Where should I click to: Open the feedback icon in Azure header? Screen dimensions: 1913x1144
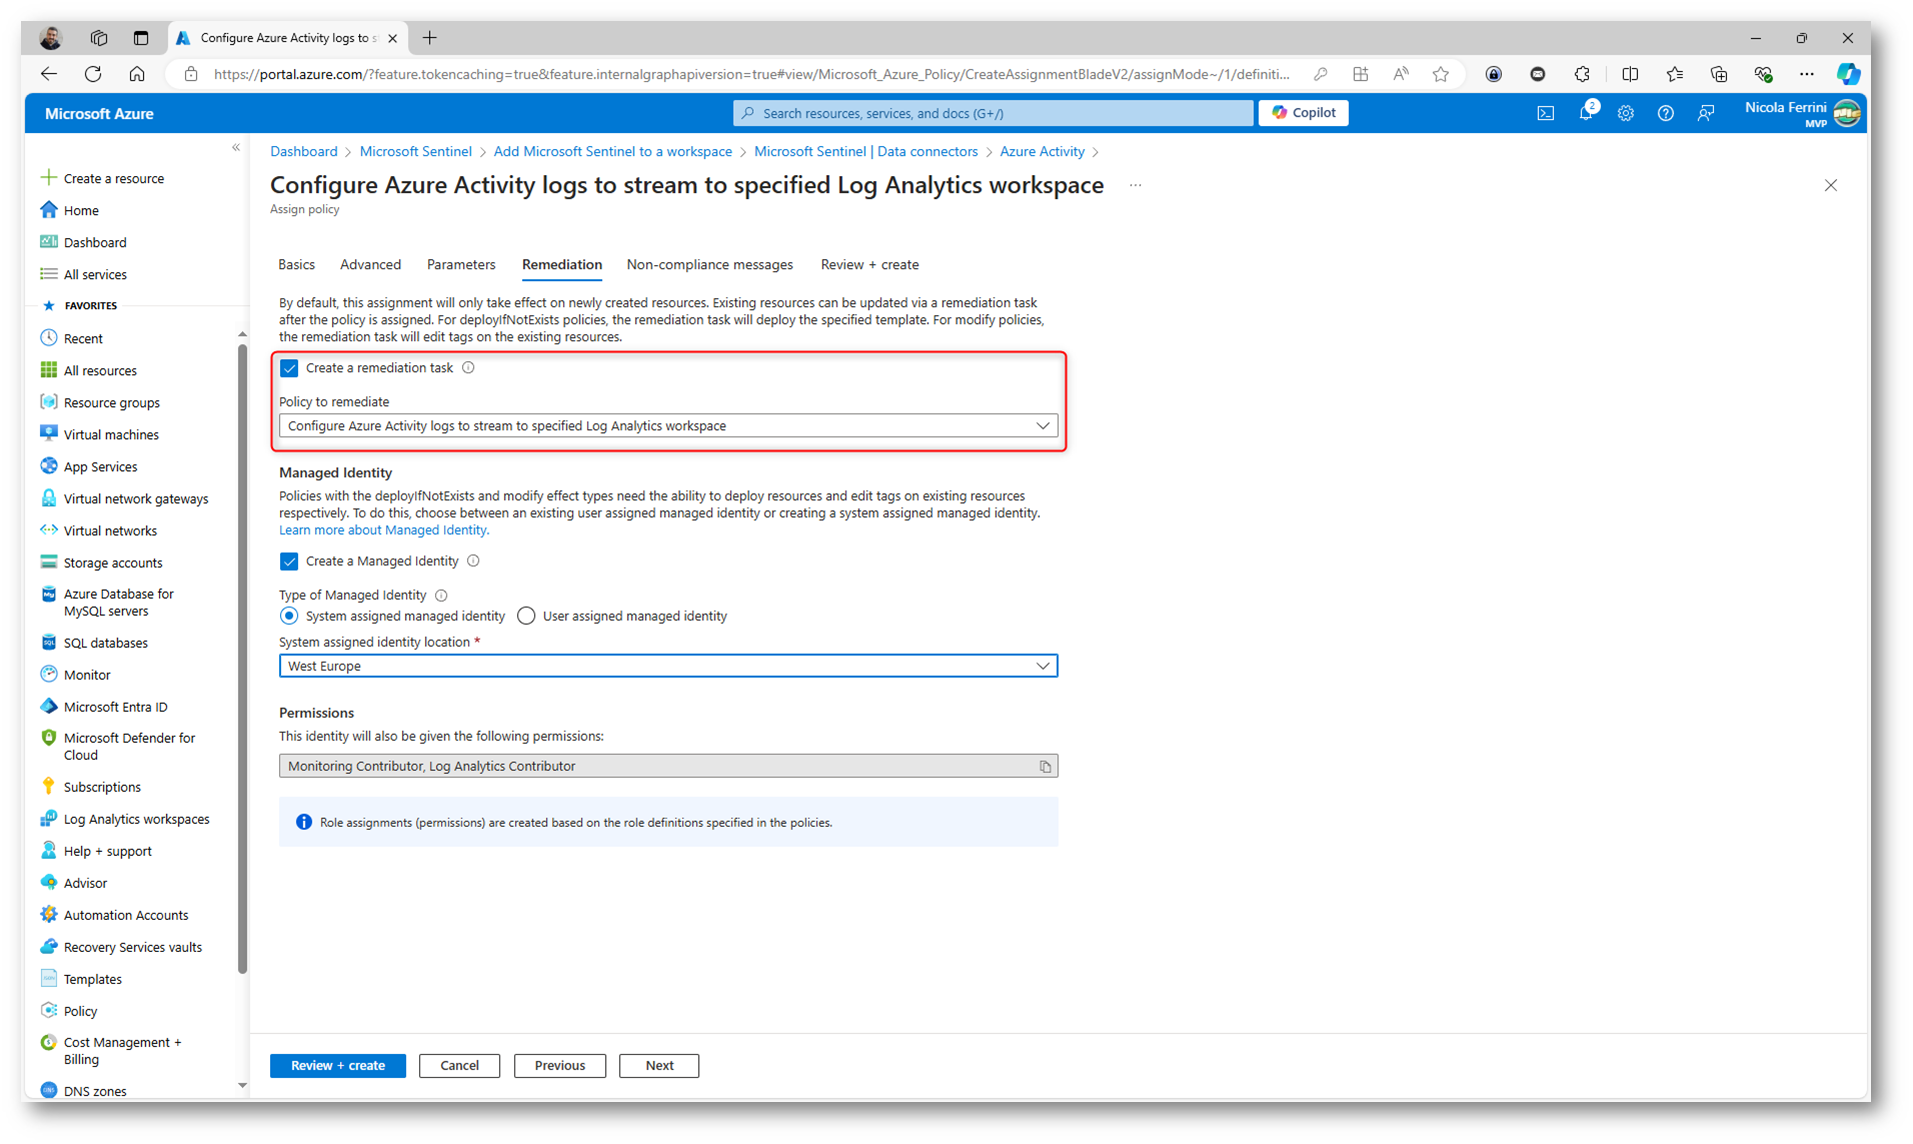[x=1706, y=113]
